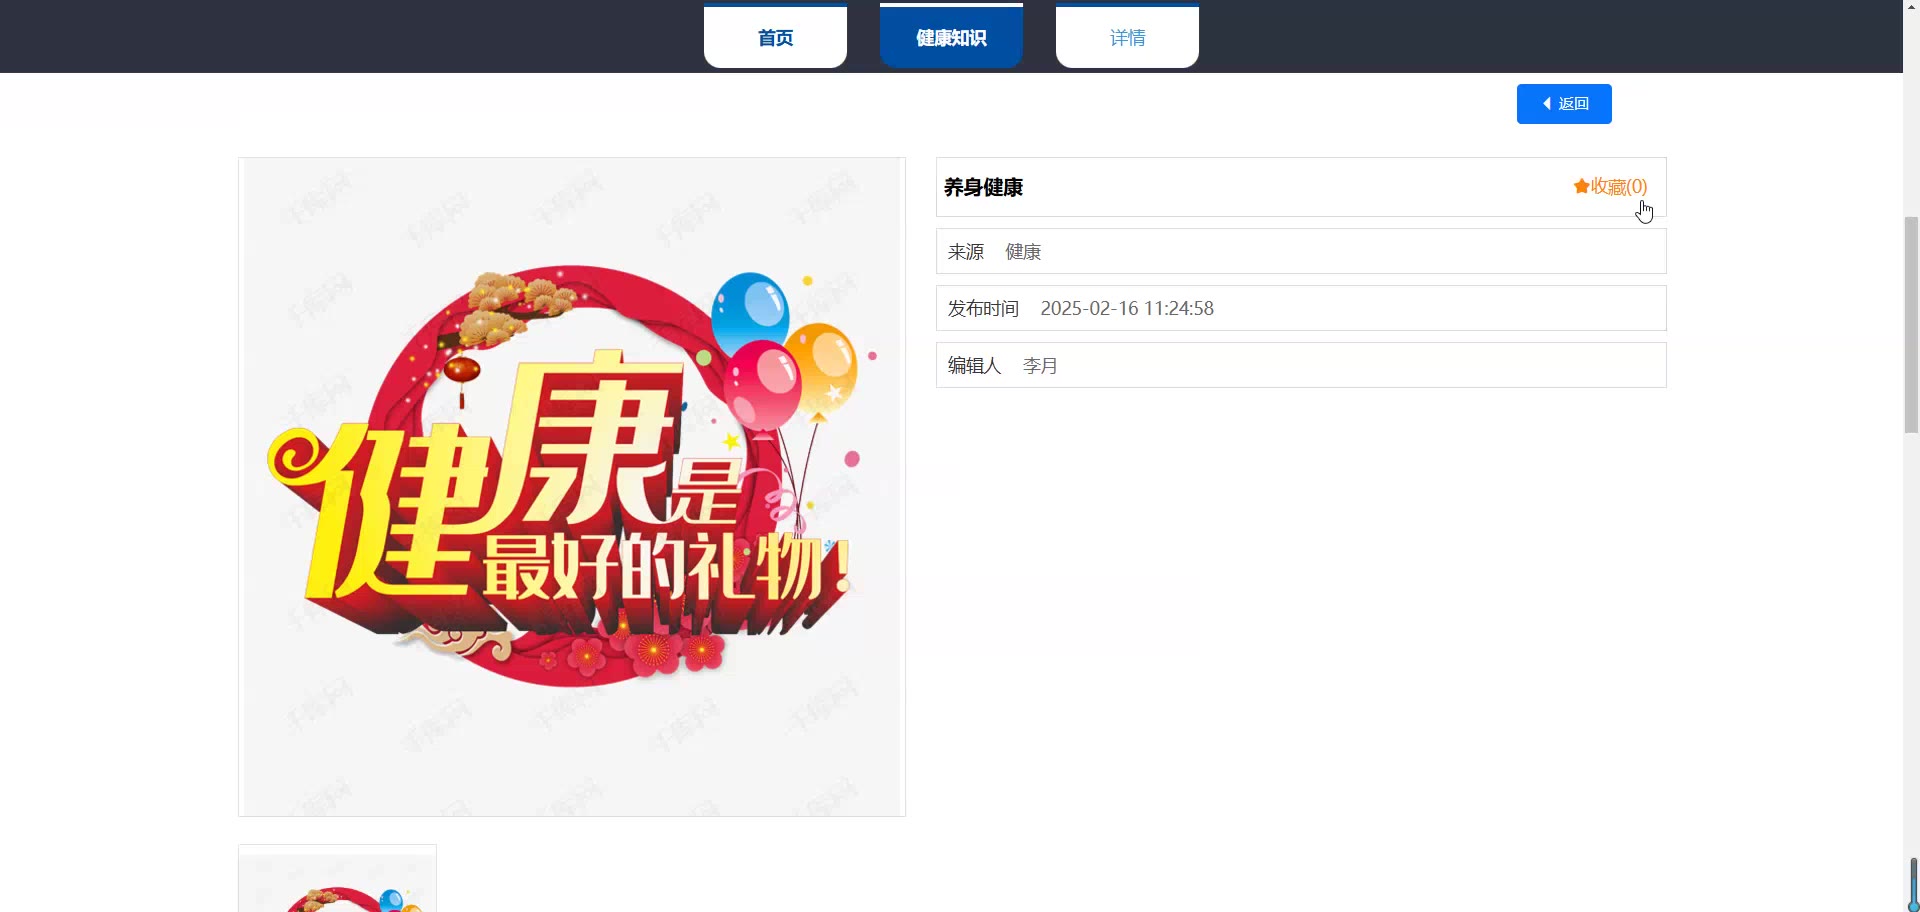The width and height of the screenshot is (1920, 912).
Task: Click the 来源 label
Action: coord(966,252)
